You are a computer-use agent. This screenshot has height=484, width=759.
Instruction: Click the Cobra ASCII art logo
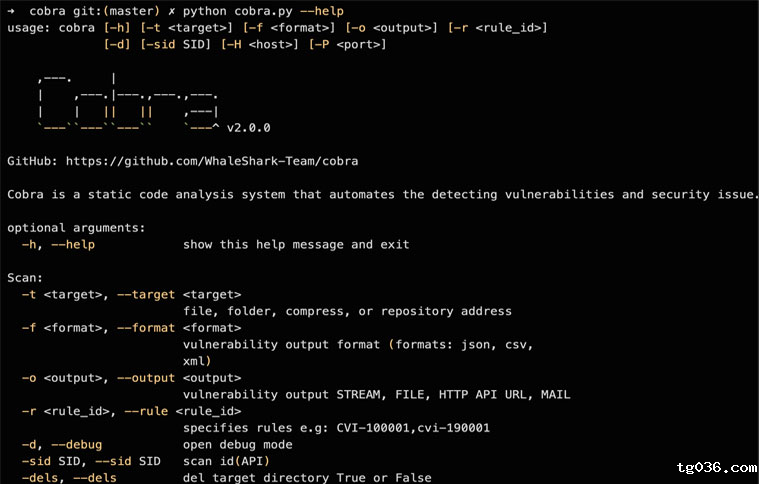pyautogui.click(x=128, y=103)
